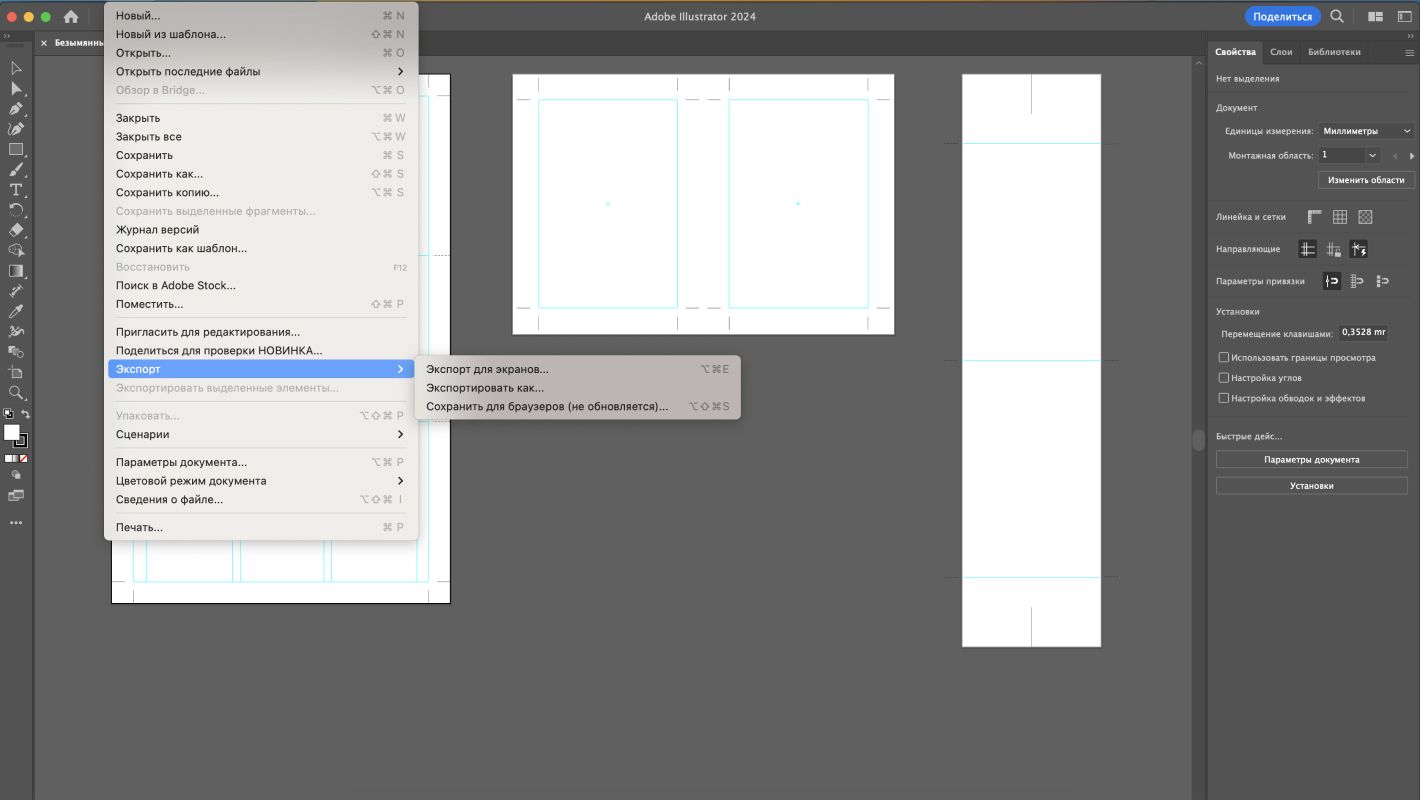Click Установки quick action button

(1311, 486)
